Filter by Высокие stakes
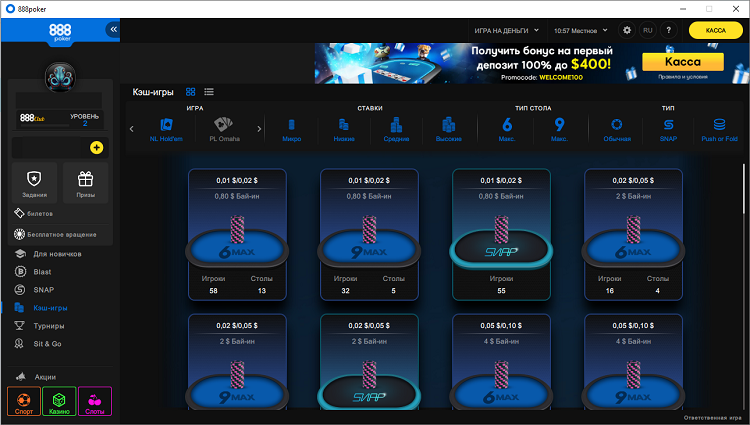The image size is (750, 425). click(x=449, y=129)
